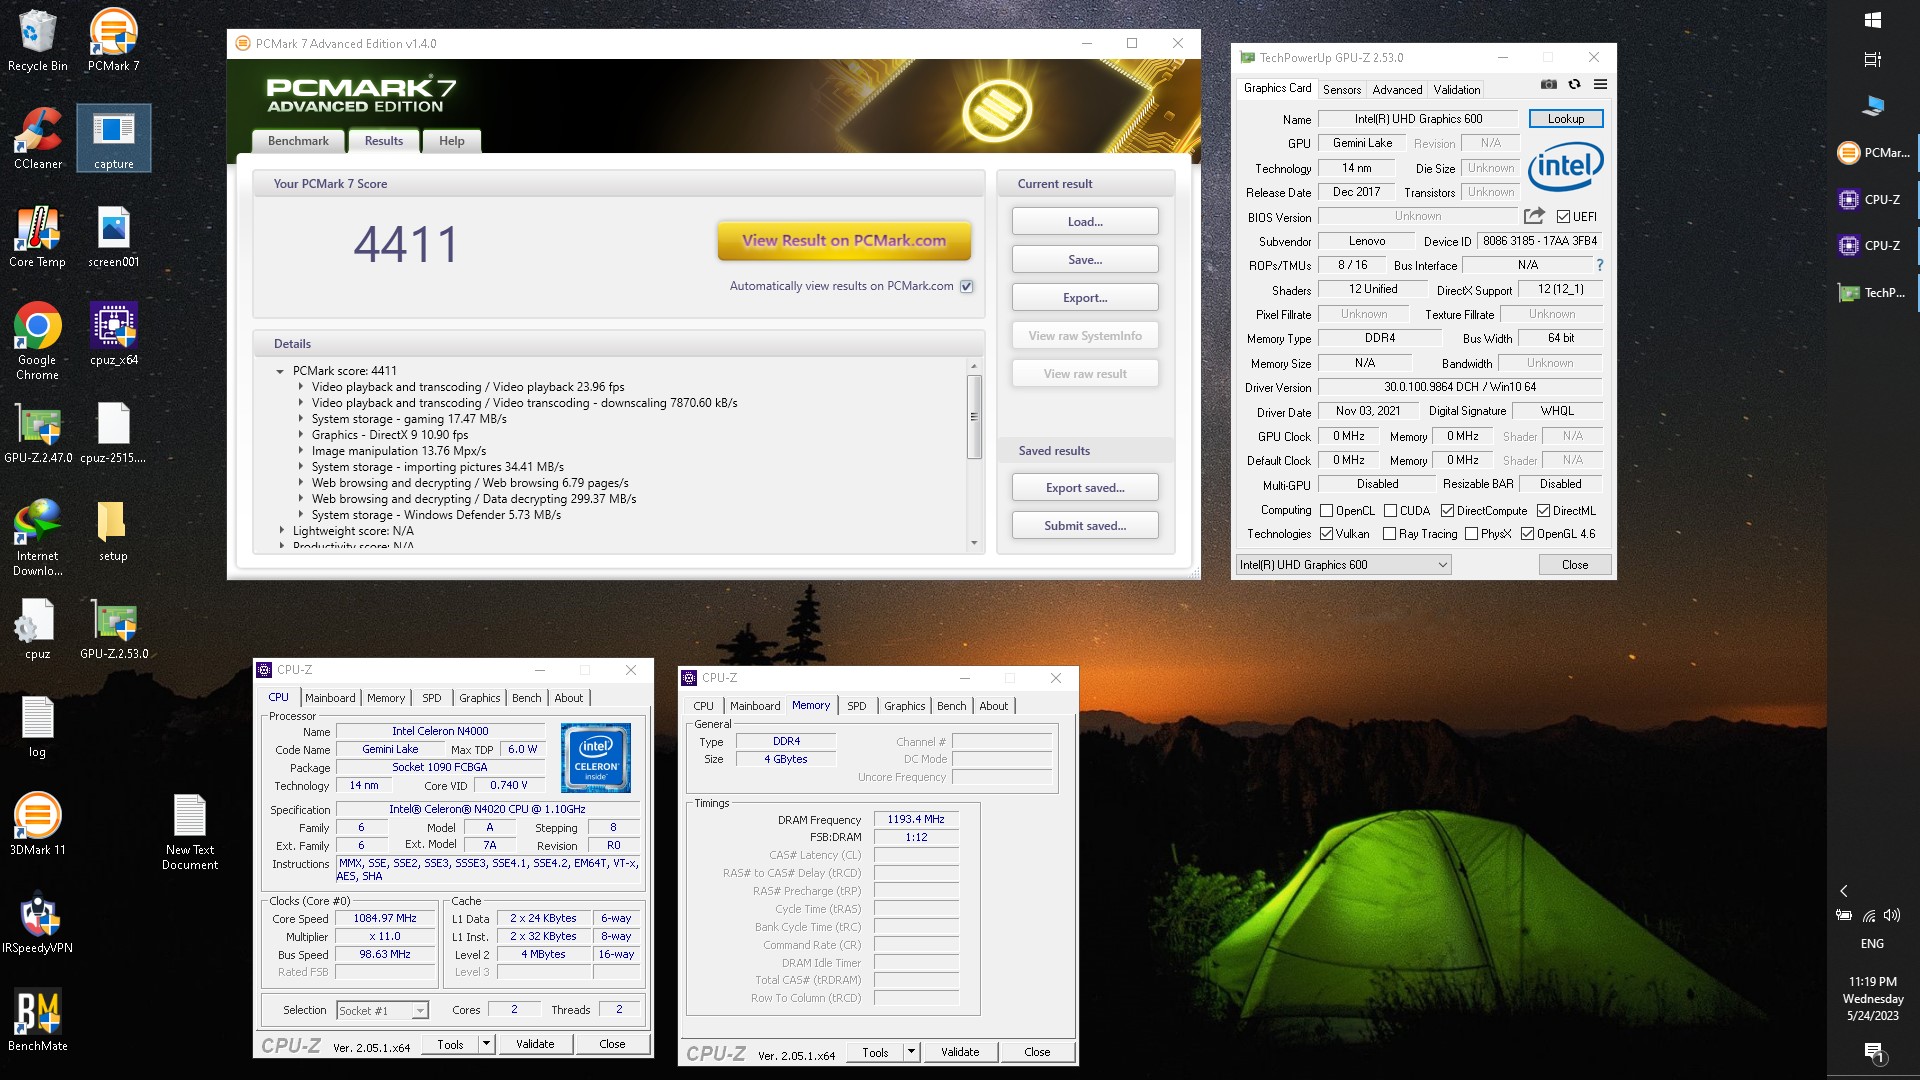Open the Windows Start button
The image size is (1920, 1080).
pos(1873,20)
